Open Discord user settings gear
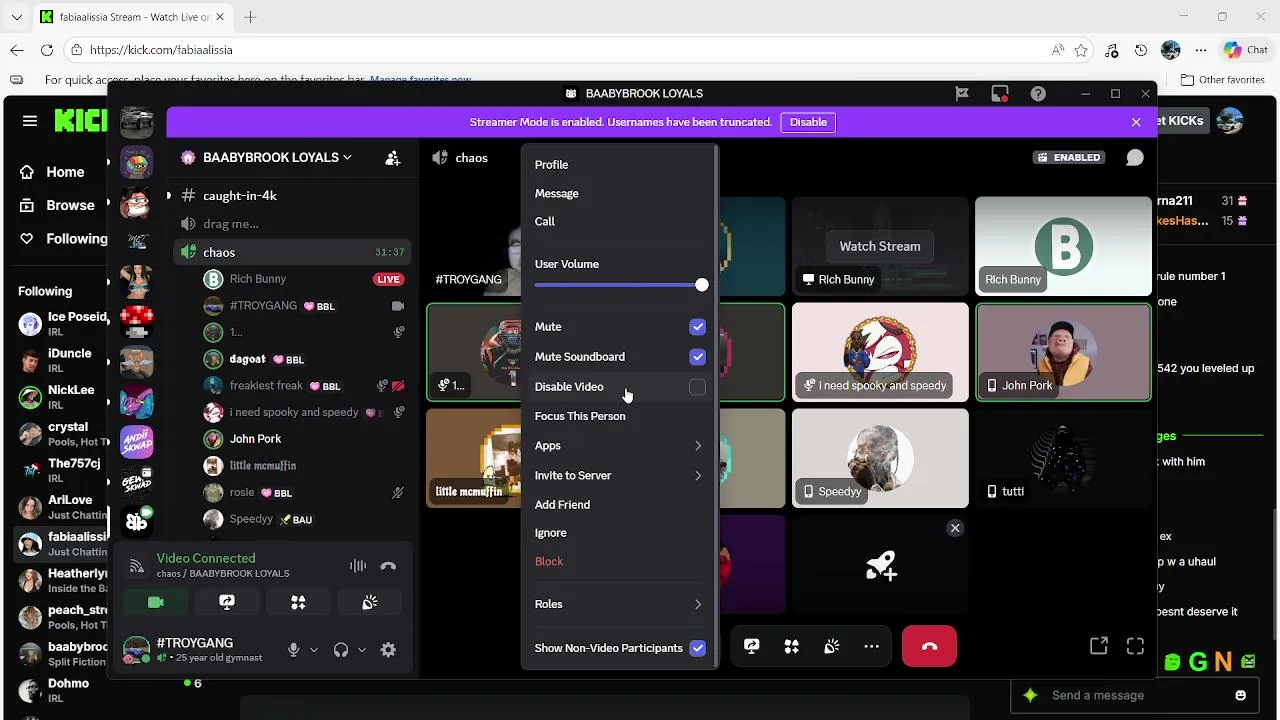Image resolution: width=1280 pixels, height=720 pixels. pyautogui.click(x=389, y=650)
